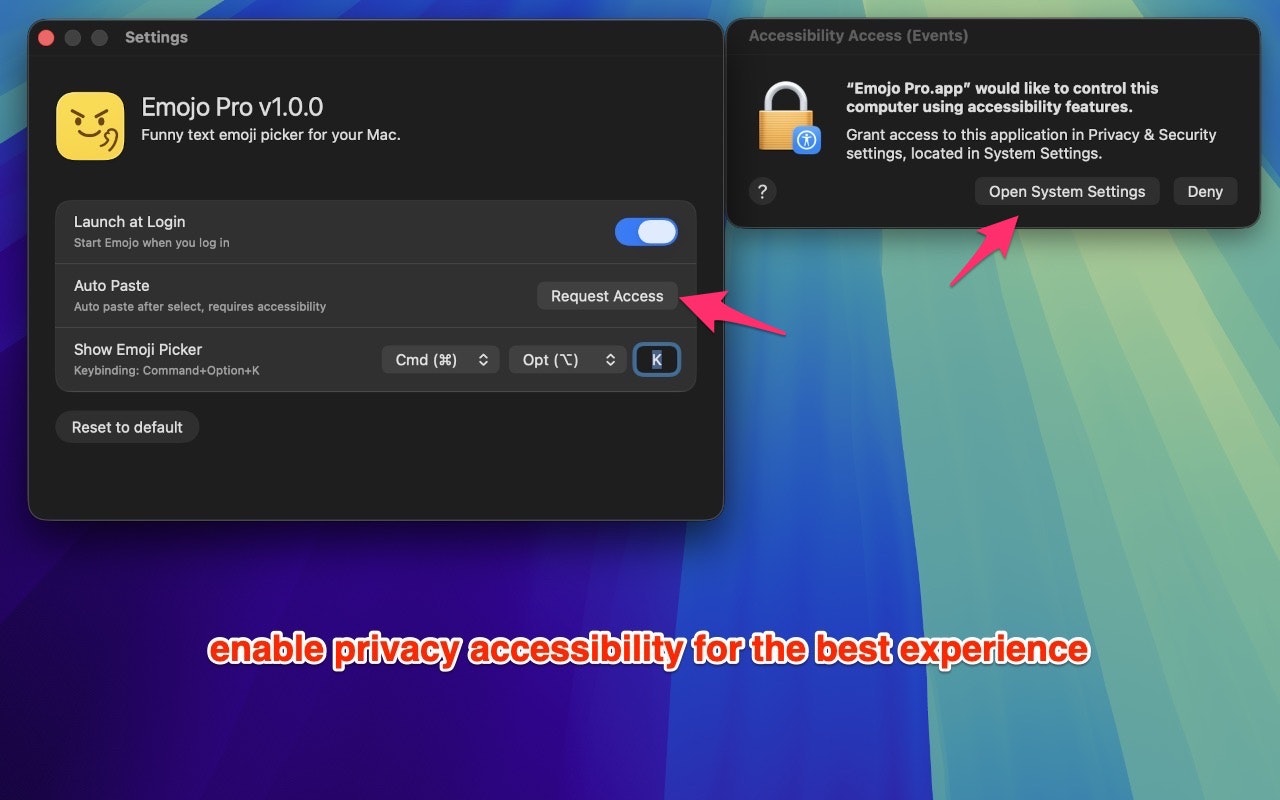The width and height of the screenshot is (1280, 800).
Task: Click Open System Settings button
Action: 1067,192
